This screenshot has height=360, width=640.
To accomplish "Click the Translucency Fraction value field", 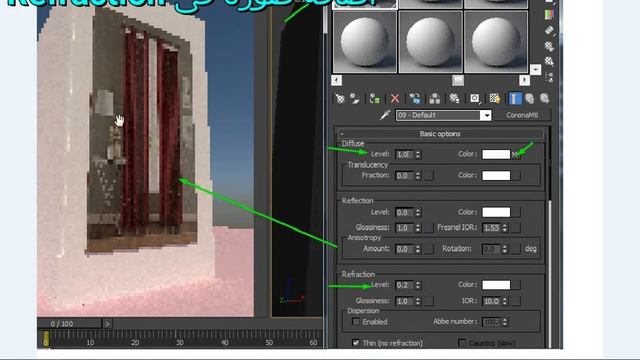I will (x=404, y=176).
